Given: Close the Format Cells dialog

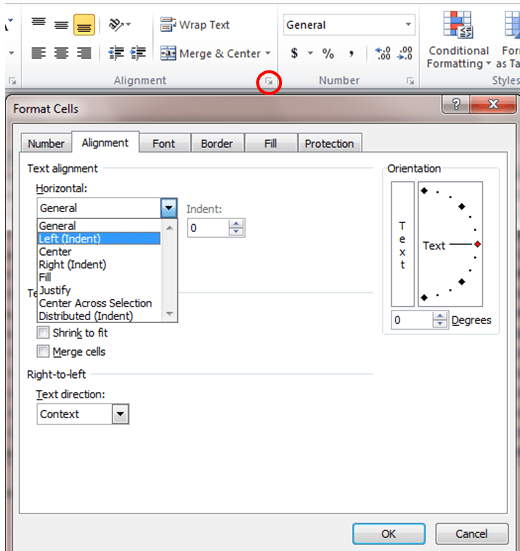Looking at the screenshot, I should tap(493, 104).
